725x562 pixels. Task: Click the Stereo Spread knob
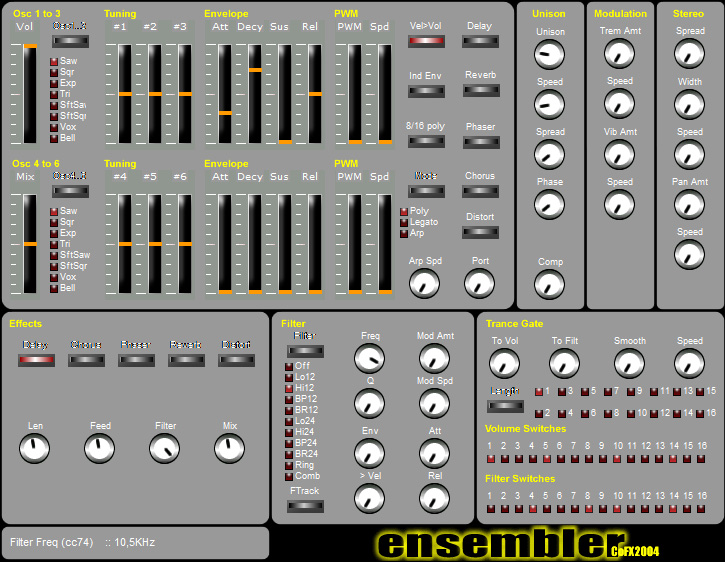[x=689, y=53]
